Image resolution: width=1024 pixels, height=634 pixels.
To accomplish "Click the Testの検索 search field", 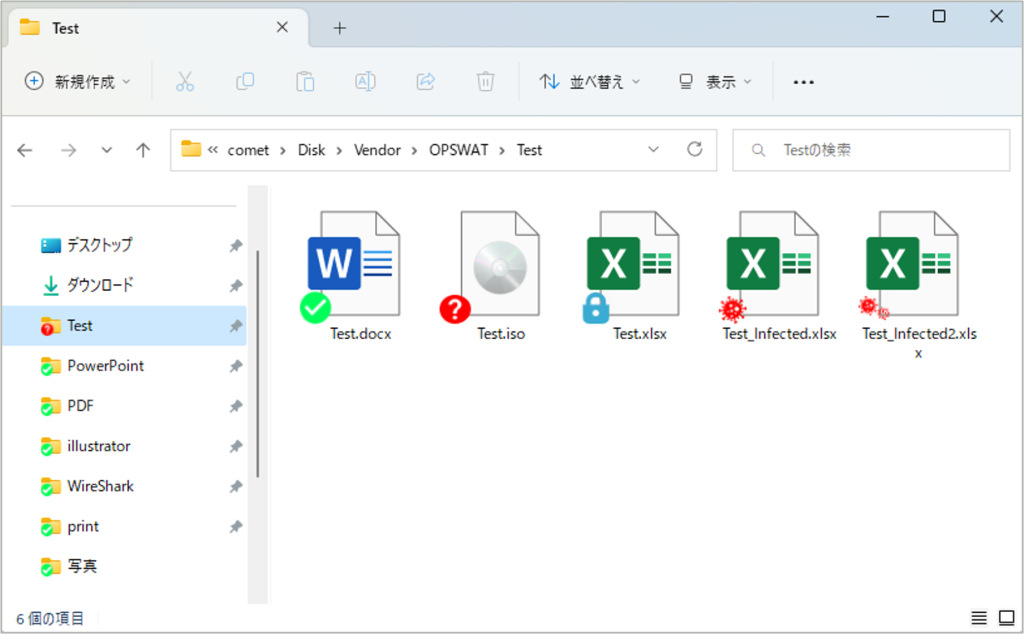I will pyautogui.click(x=871, y=150).
